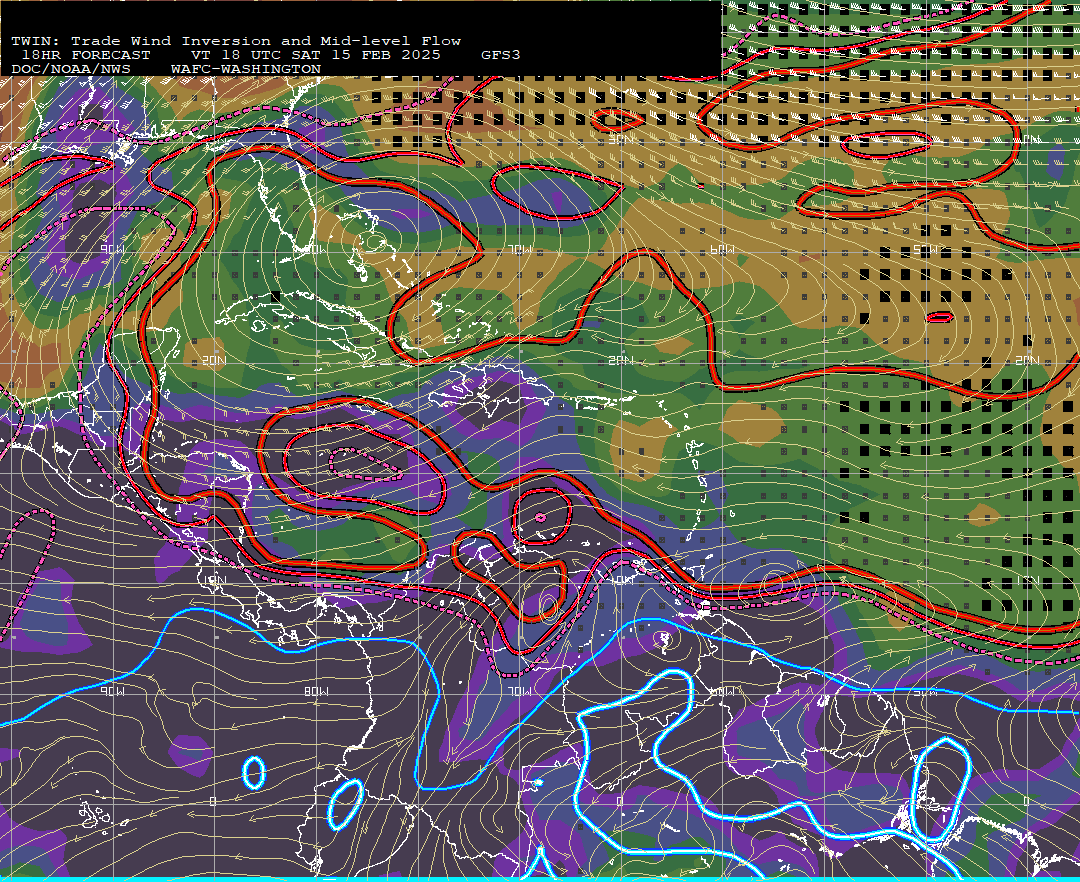Click the 60W label on the 5N grid line
The width and height of the screenshot is (1080, 882).
click(x=722, y=691)
